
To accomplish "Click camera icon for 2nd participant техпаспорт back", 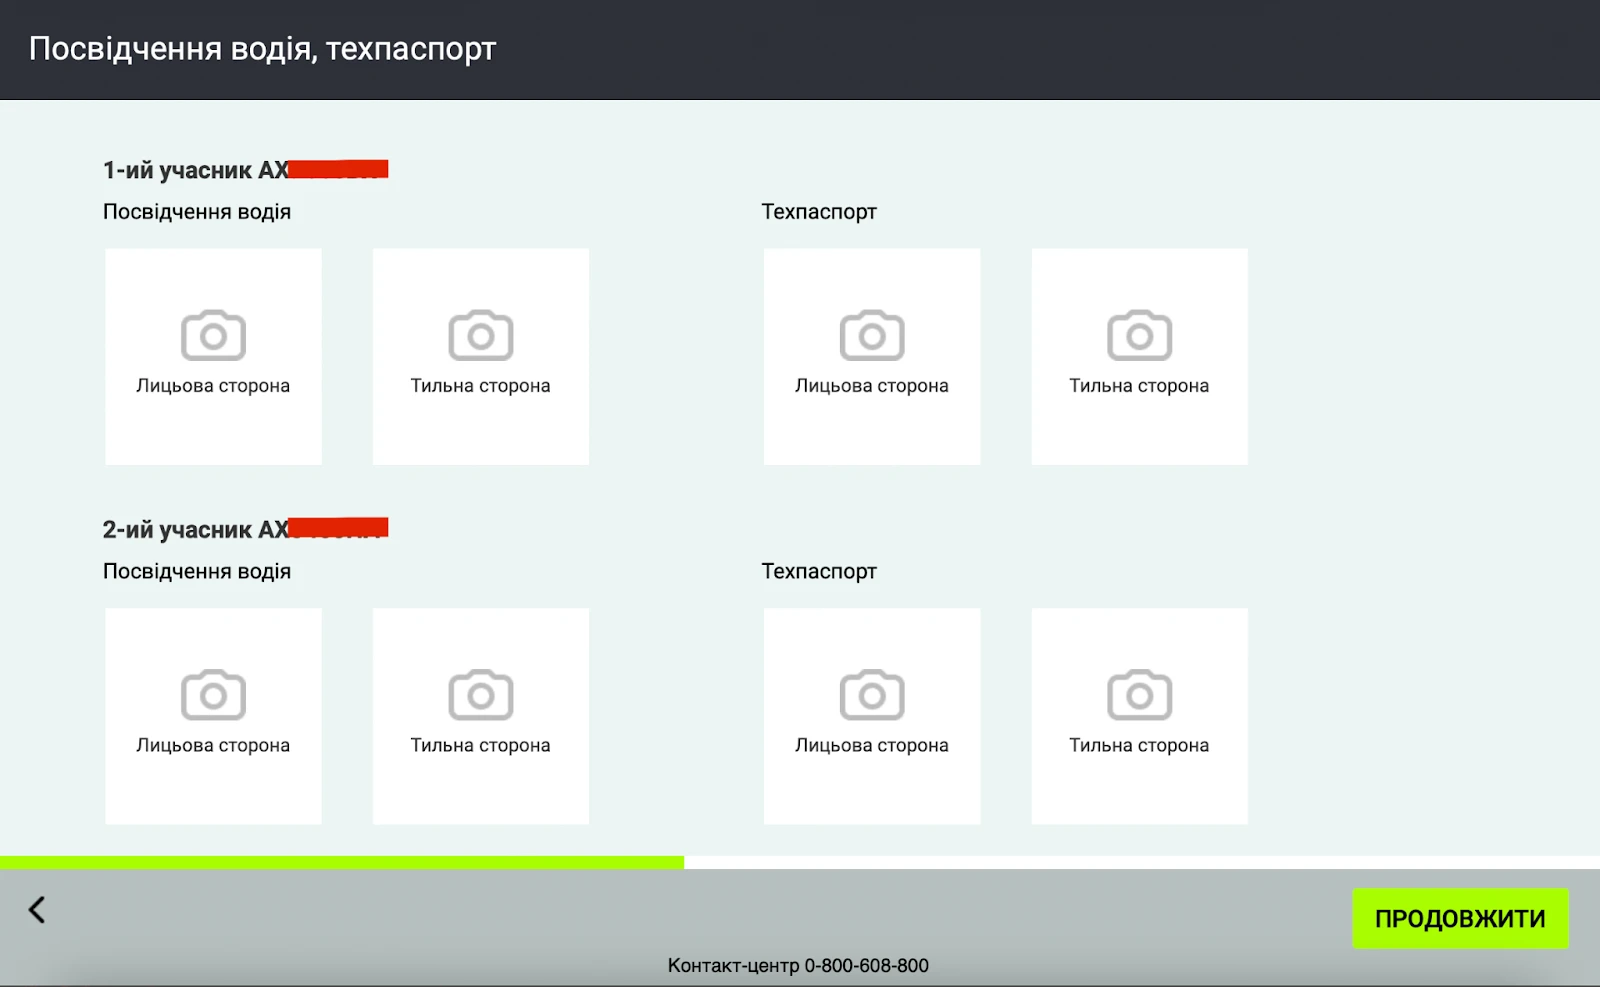I will pyautogui.click(x=1139, y=695).
